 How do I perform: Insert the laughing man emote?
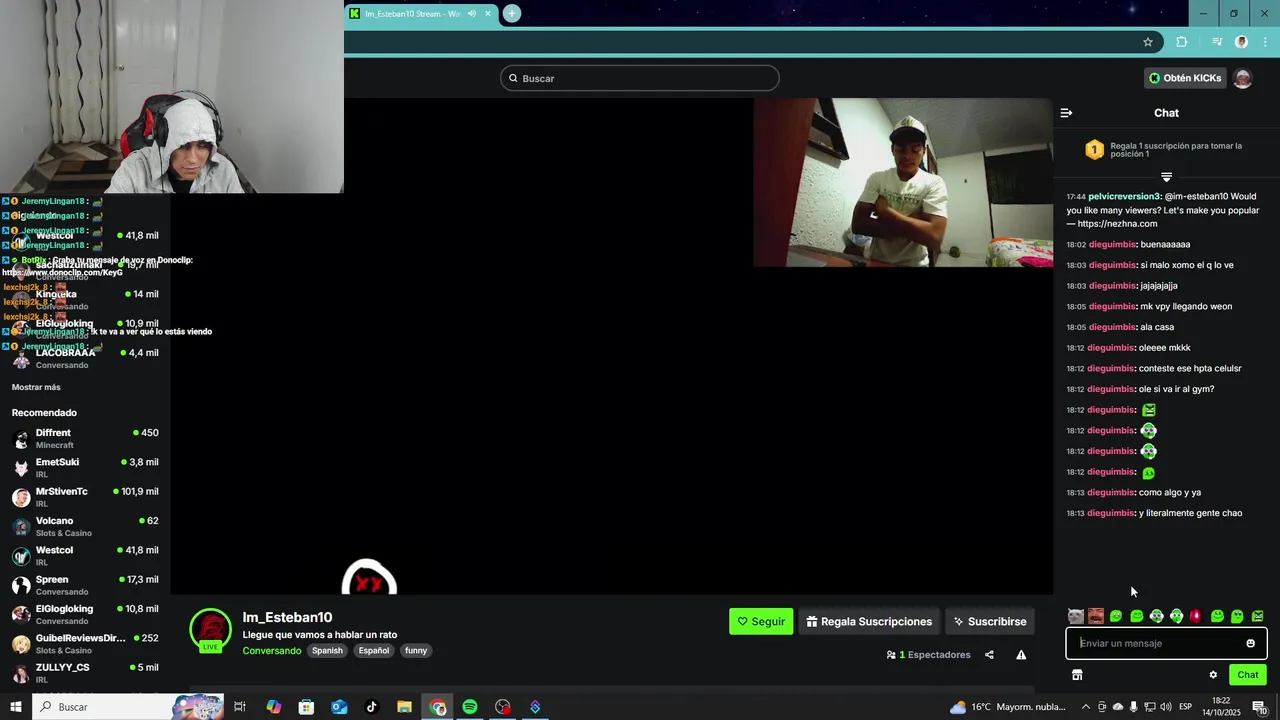pos(1096,616)
